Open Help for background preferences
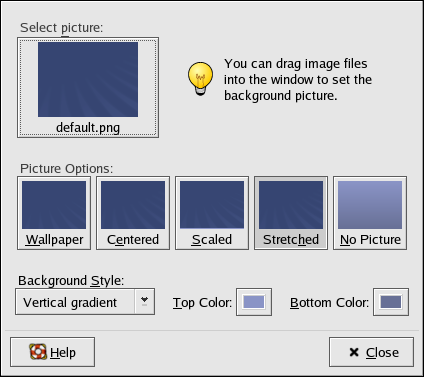 53,352
